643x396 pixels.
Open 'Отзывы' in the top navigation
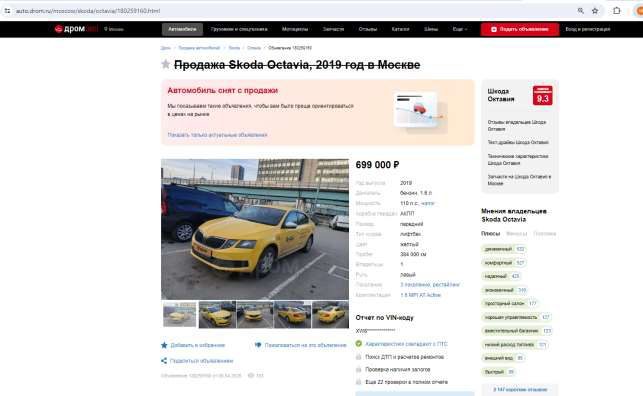[x=367, y=29]
